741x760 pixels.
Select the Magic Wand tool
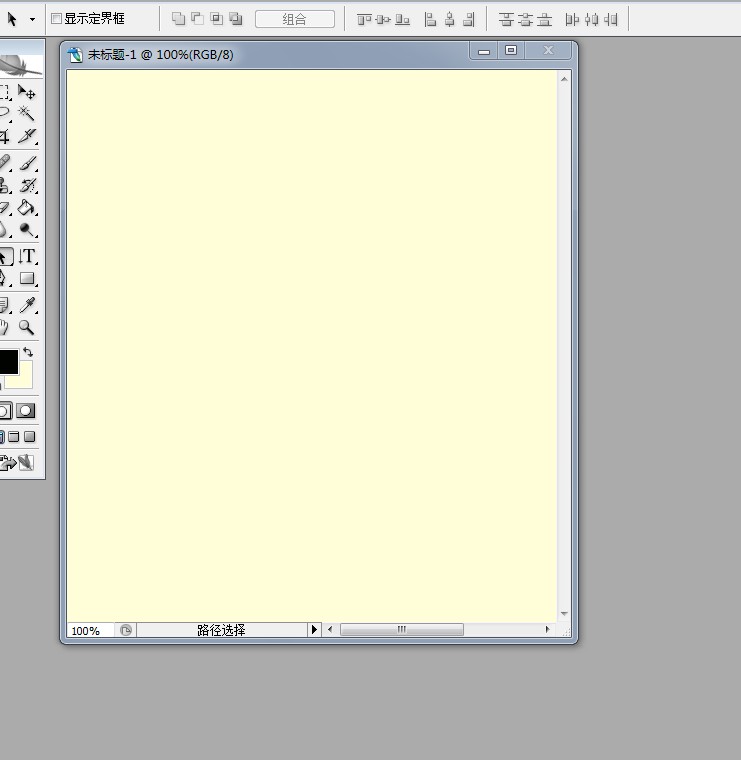(x=26, y=113)
